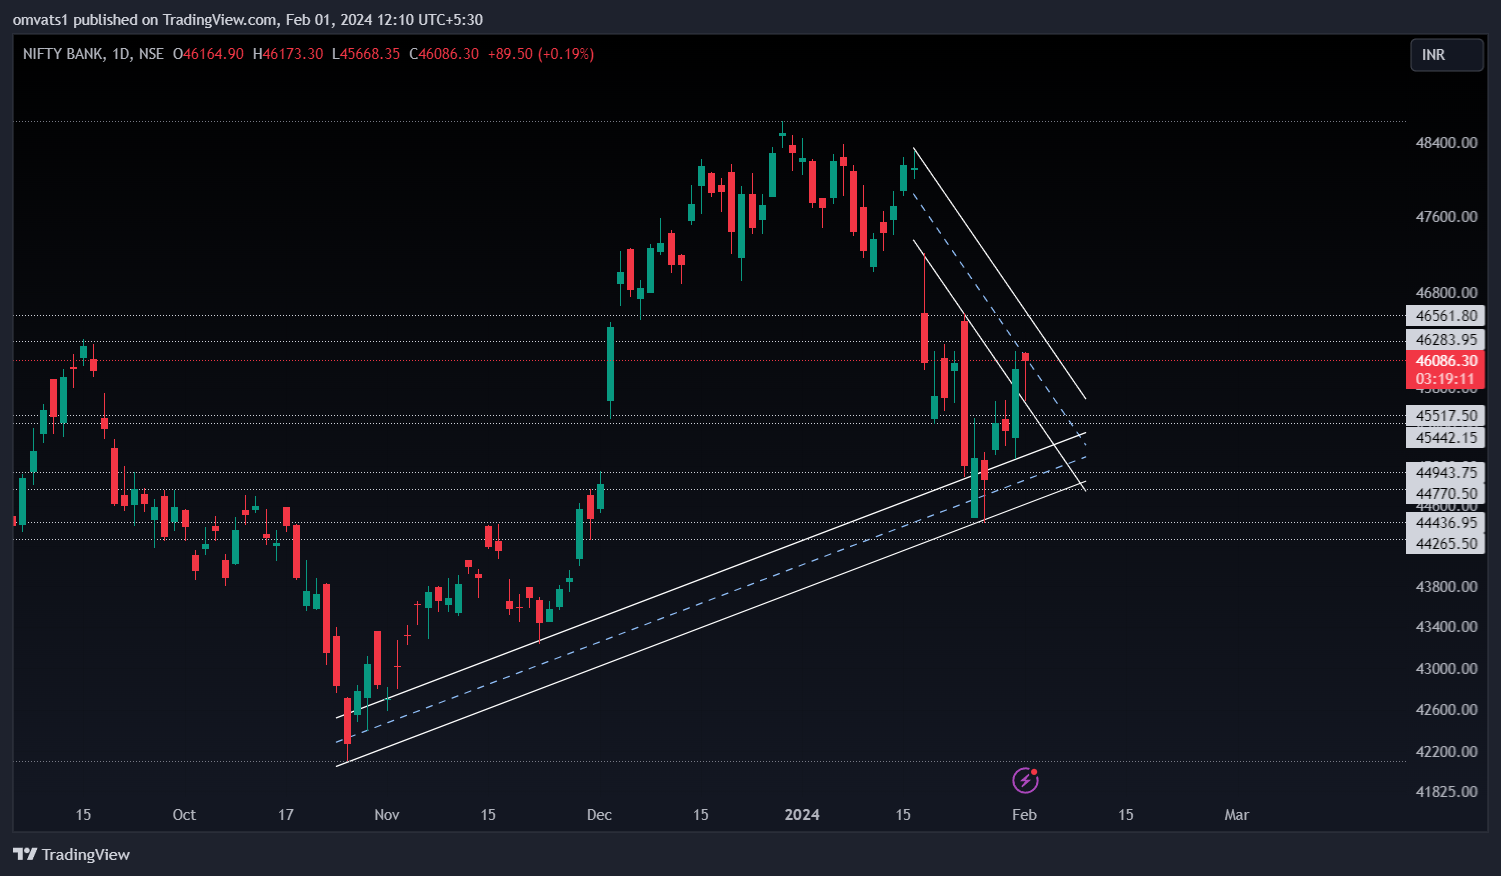Click the purple lightning event icon
Viewport: 1501px width, 876px height.
pyautogui.click(x=1025, y=780)
